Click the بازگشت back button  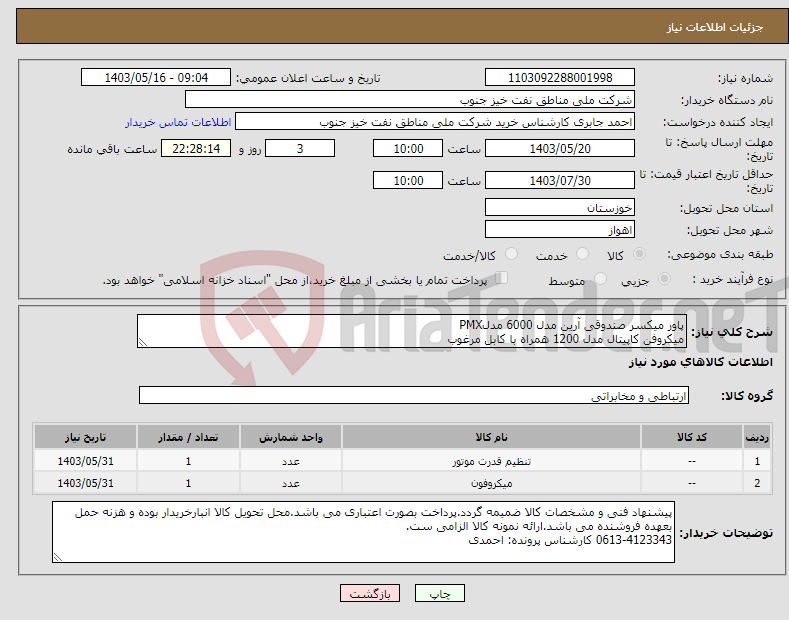click(x=370, y=593)
